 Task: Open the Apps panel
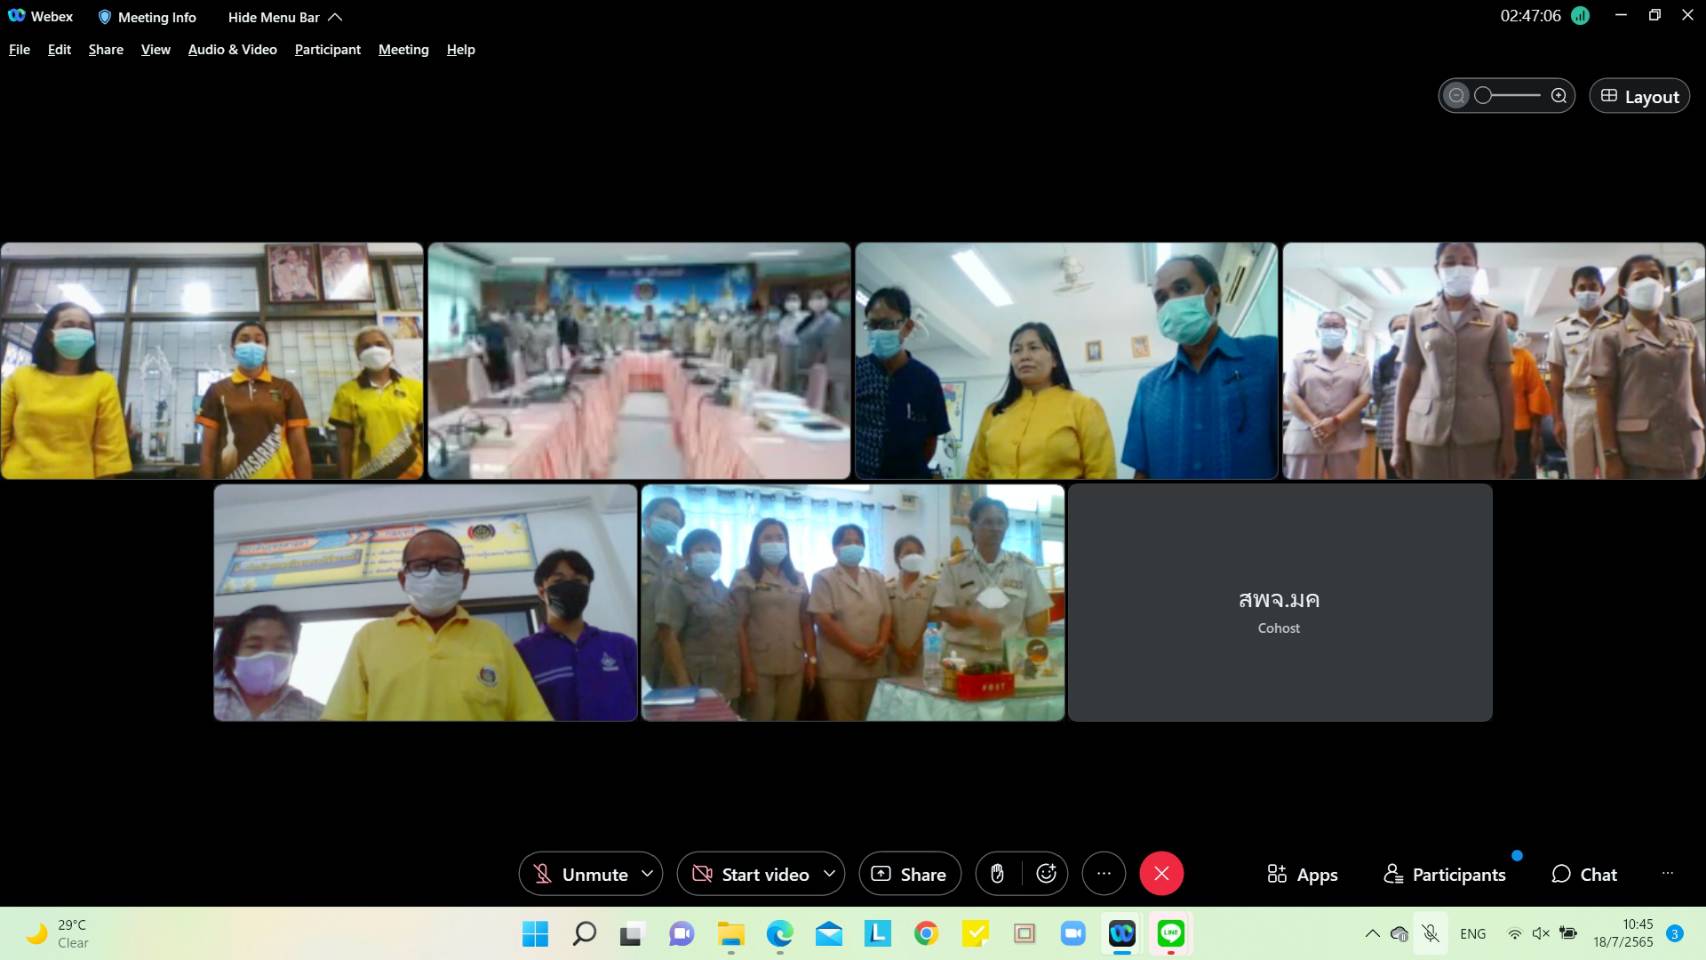(x=1302, y=874)
